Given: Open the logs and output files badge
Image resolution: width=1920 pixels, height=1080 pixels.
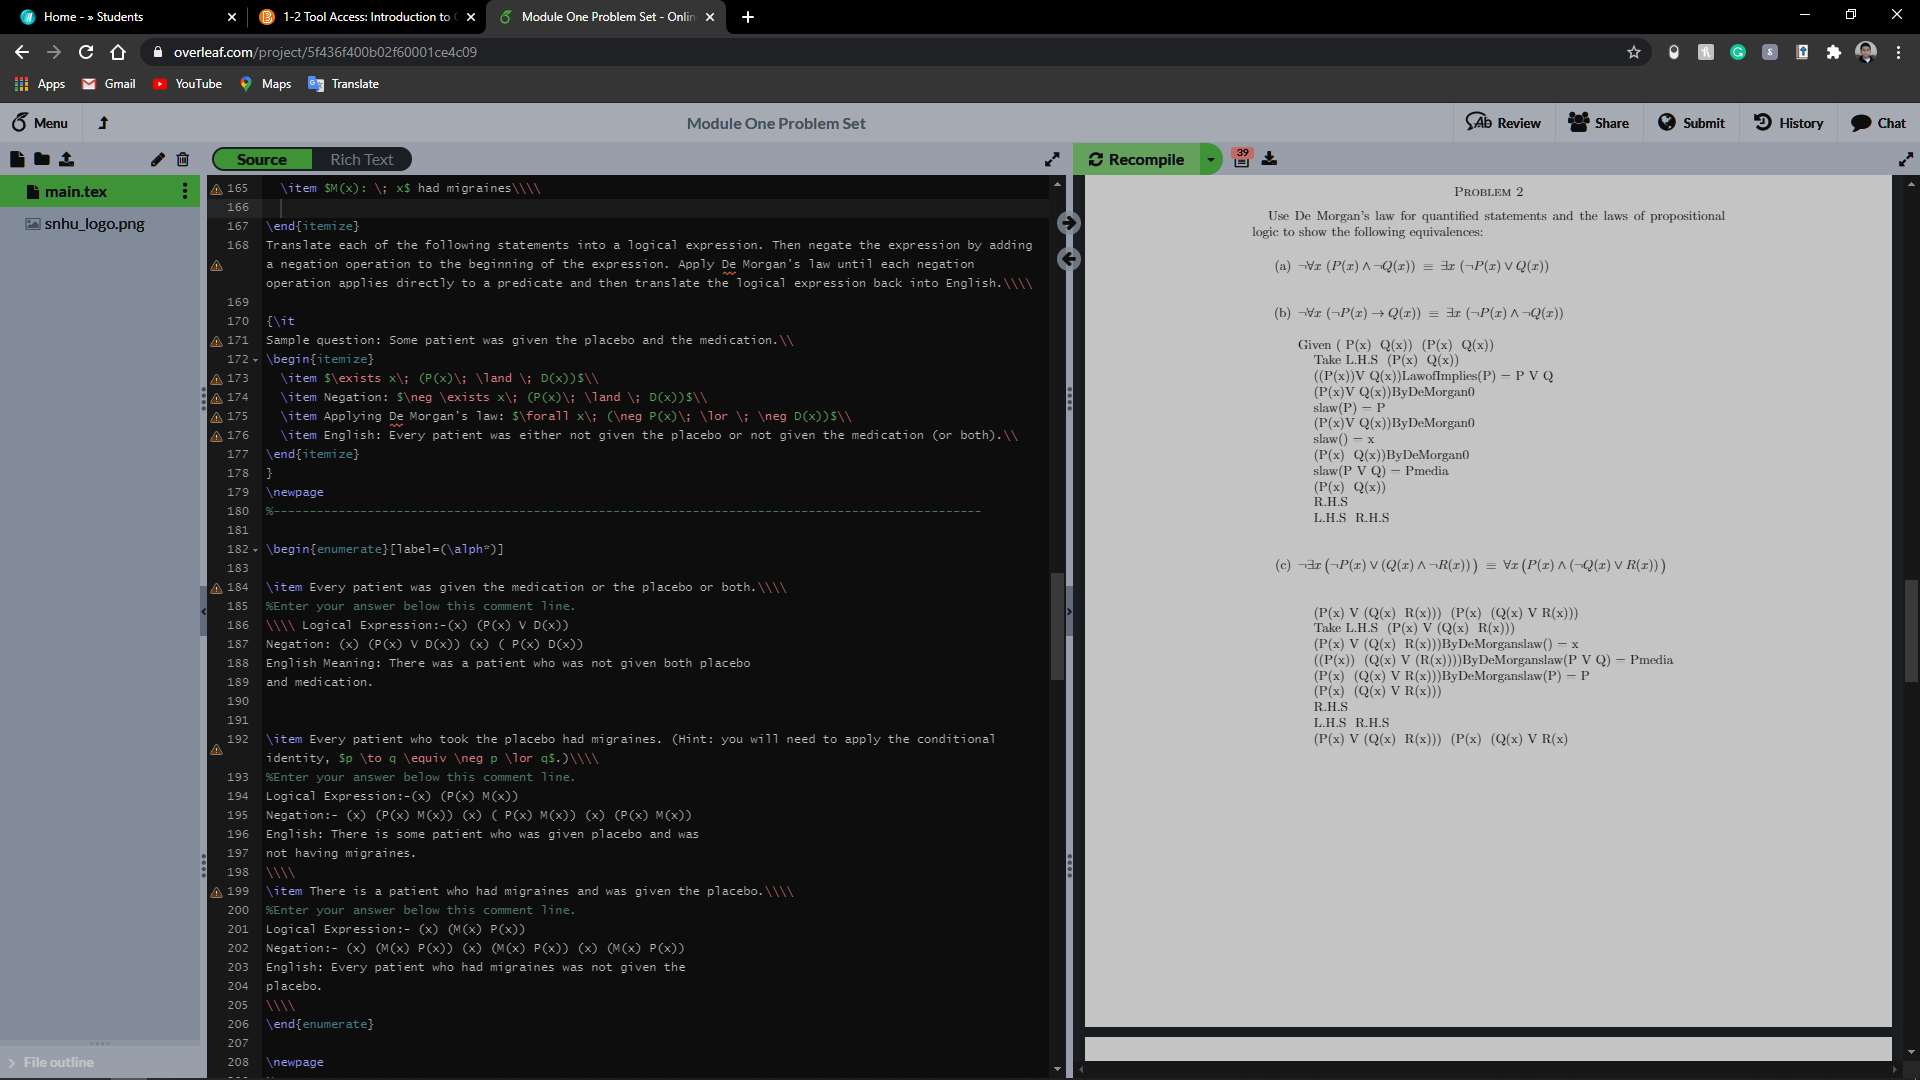Looking at the screenshot, I should [x=1241, y=158].
